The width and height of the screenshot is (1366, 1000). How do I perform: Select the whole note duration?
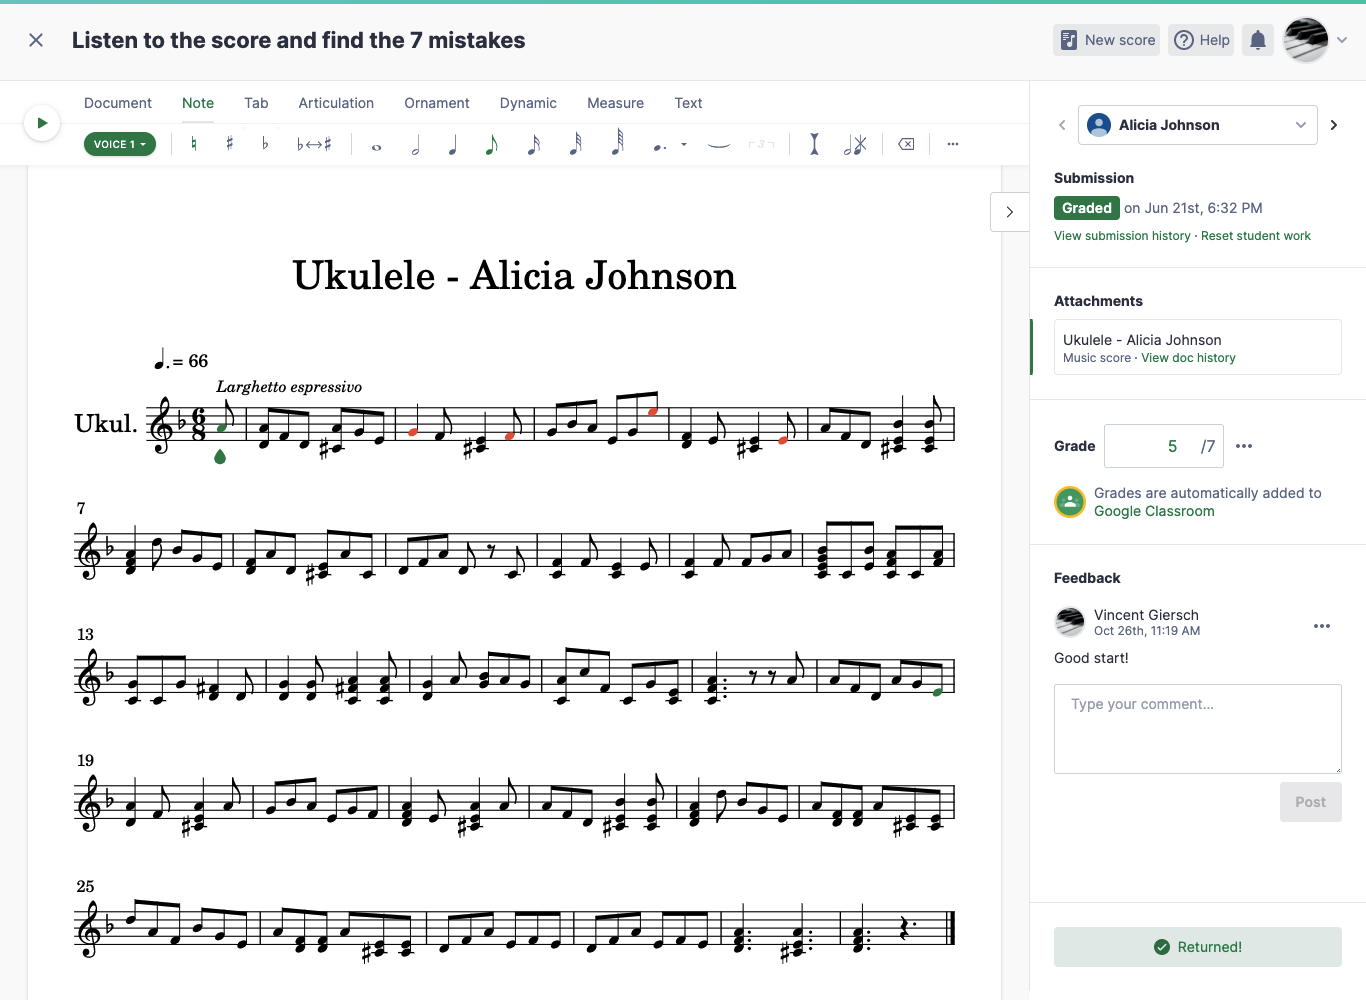point(376,144)
